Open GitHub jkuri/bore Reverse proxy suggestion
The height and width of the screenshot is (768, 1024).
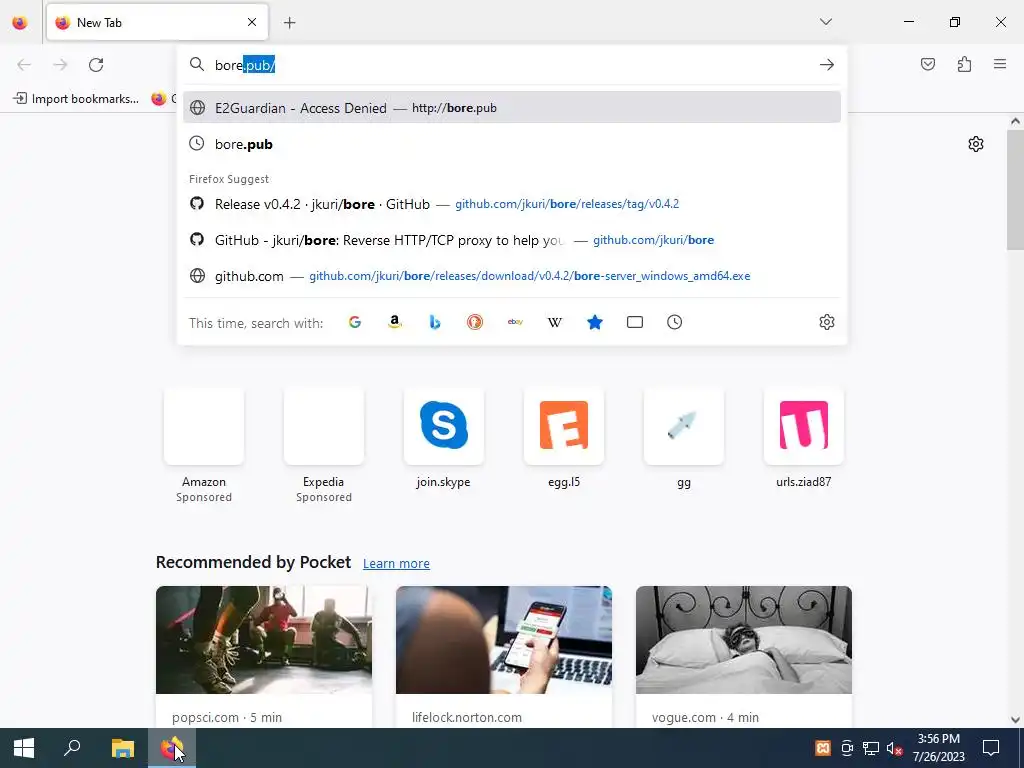[x=512, y=240]
